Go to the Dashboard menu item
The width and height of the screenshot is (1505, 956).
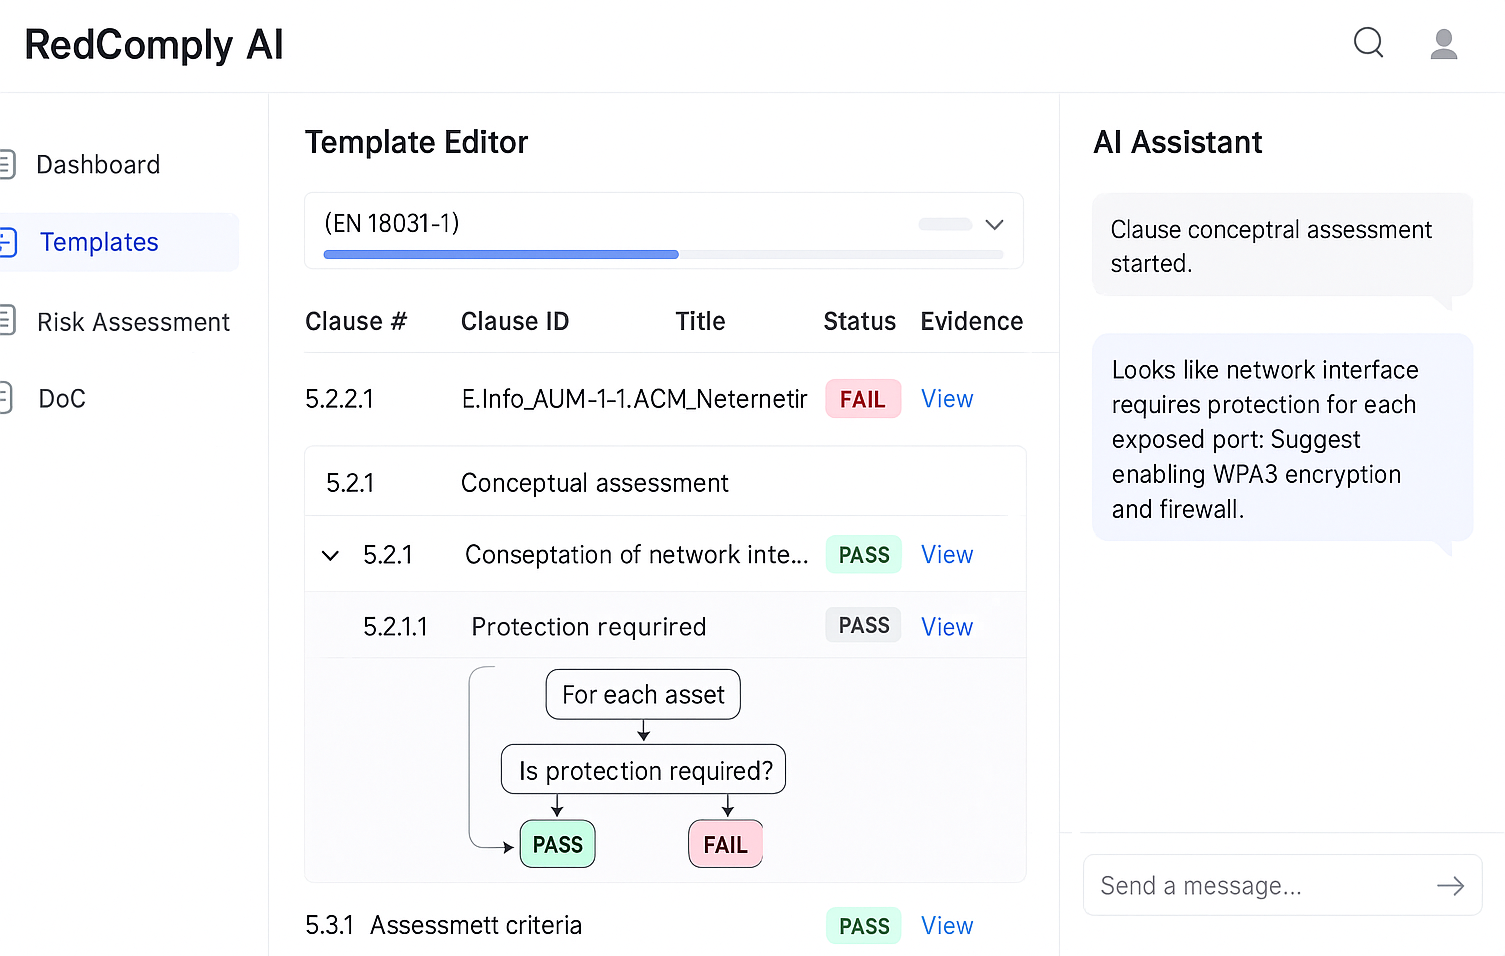98,165
